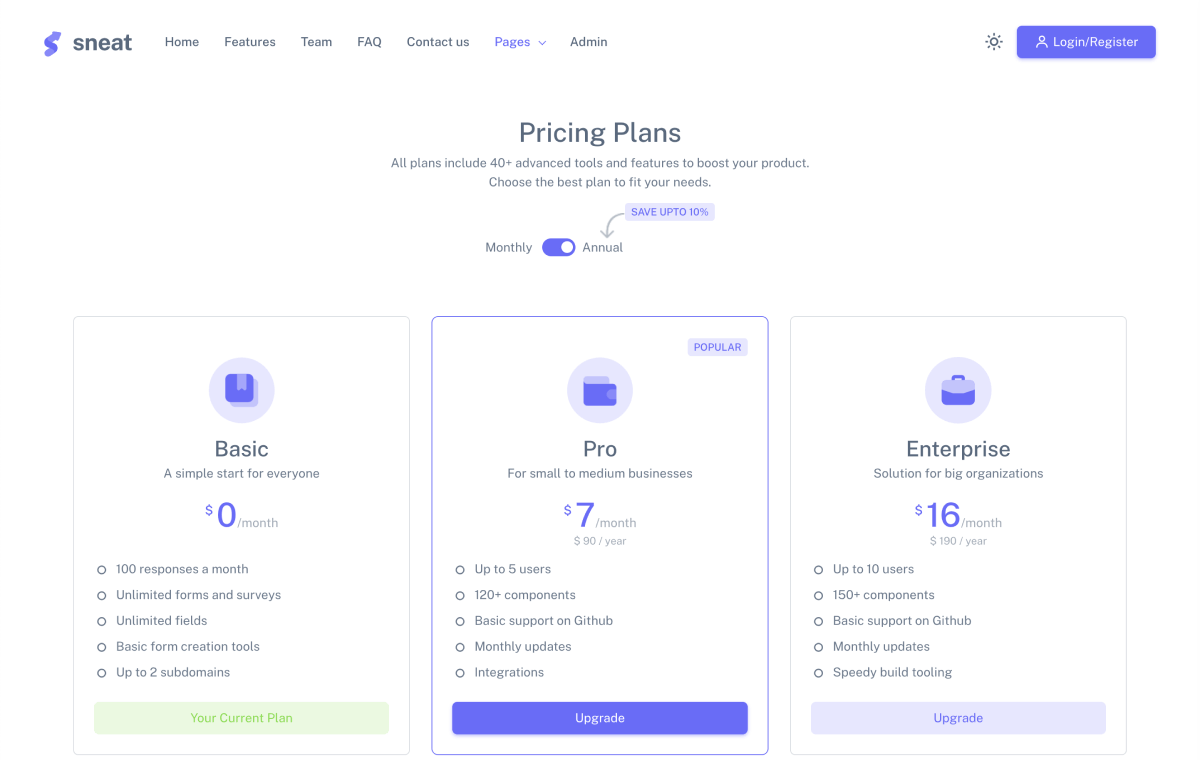1200x760 pixels.
Task: Toggle light mode with the sun icon
Action: [x=993, y=41]
